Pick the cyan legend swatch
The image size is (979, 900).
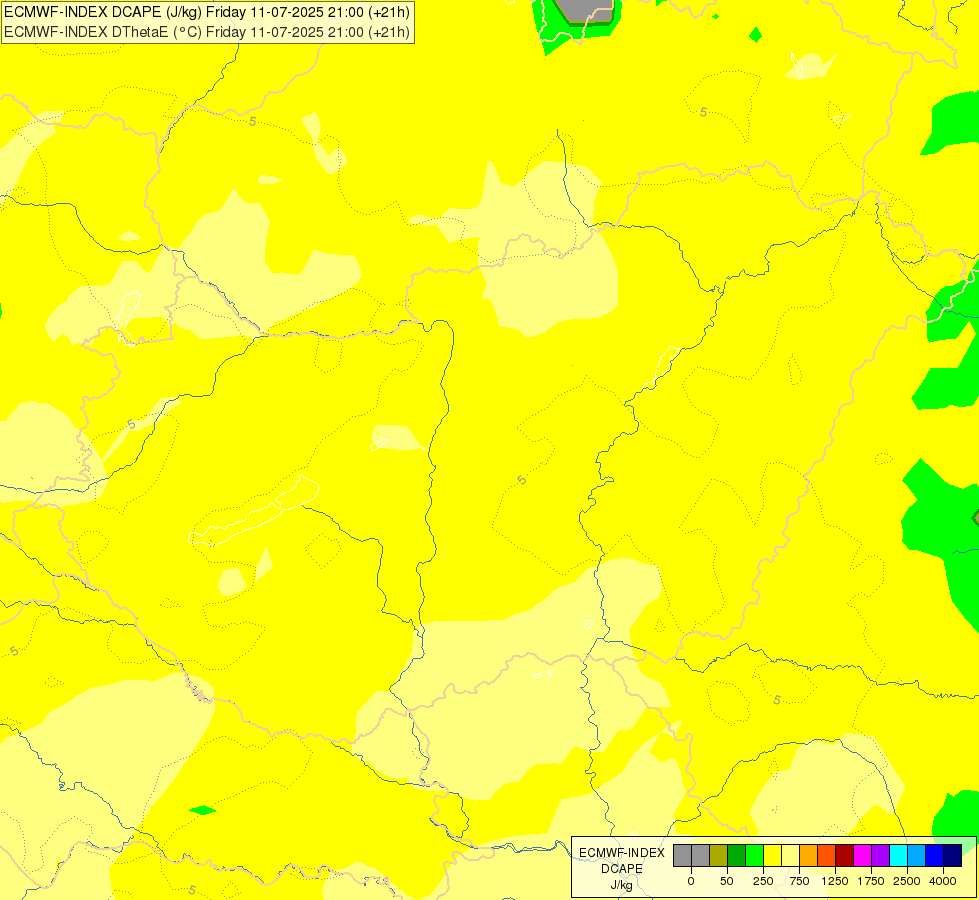point(899,855)
